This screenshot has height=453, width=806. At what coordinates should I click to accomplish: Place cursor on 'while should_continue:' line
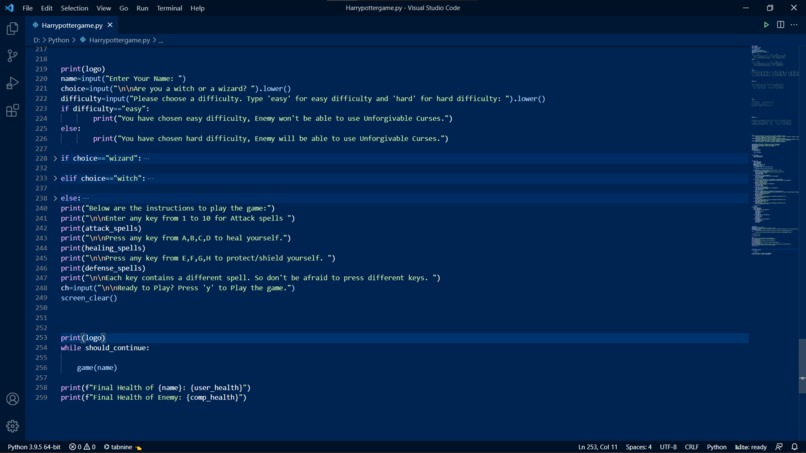coord(105,348)
